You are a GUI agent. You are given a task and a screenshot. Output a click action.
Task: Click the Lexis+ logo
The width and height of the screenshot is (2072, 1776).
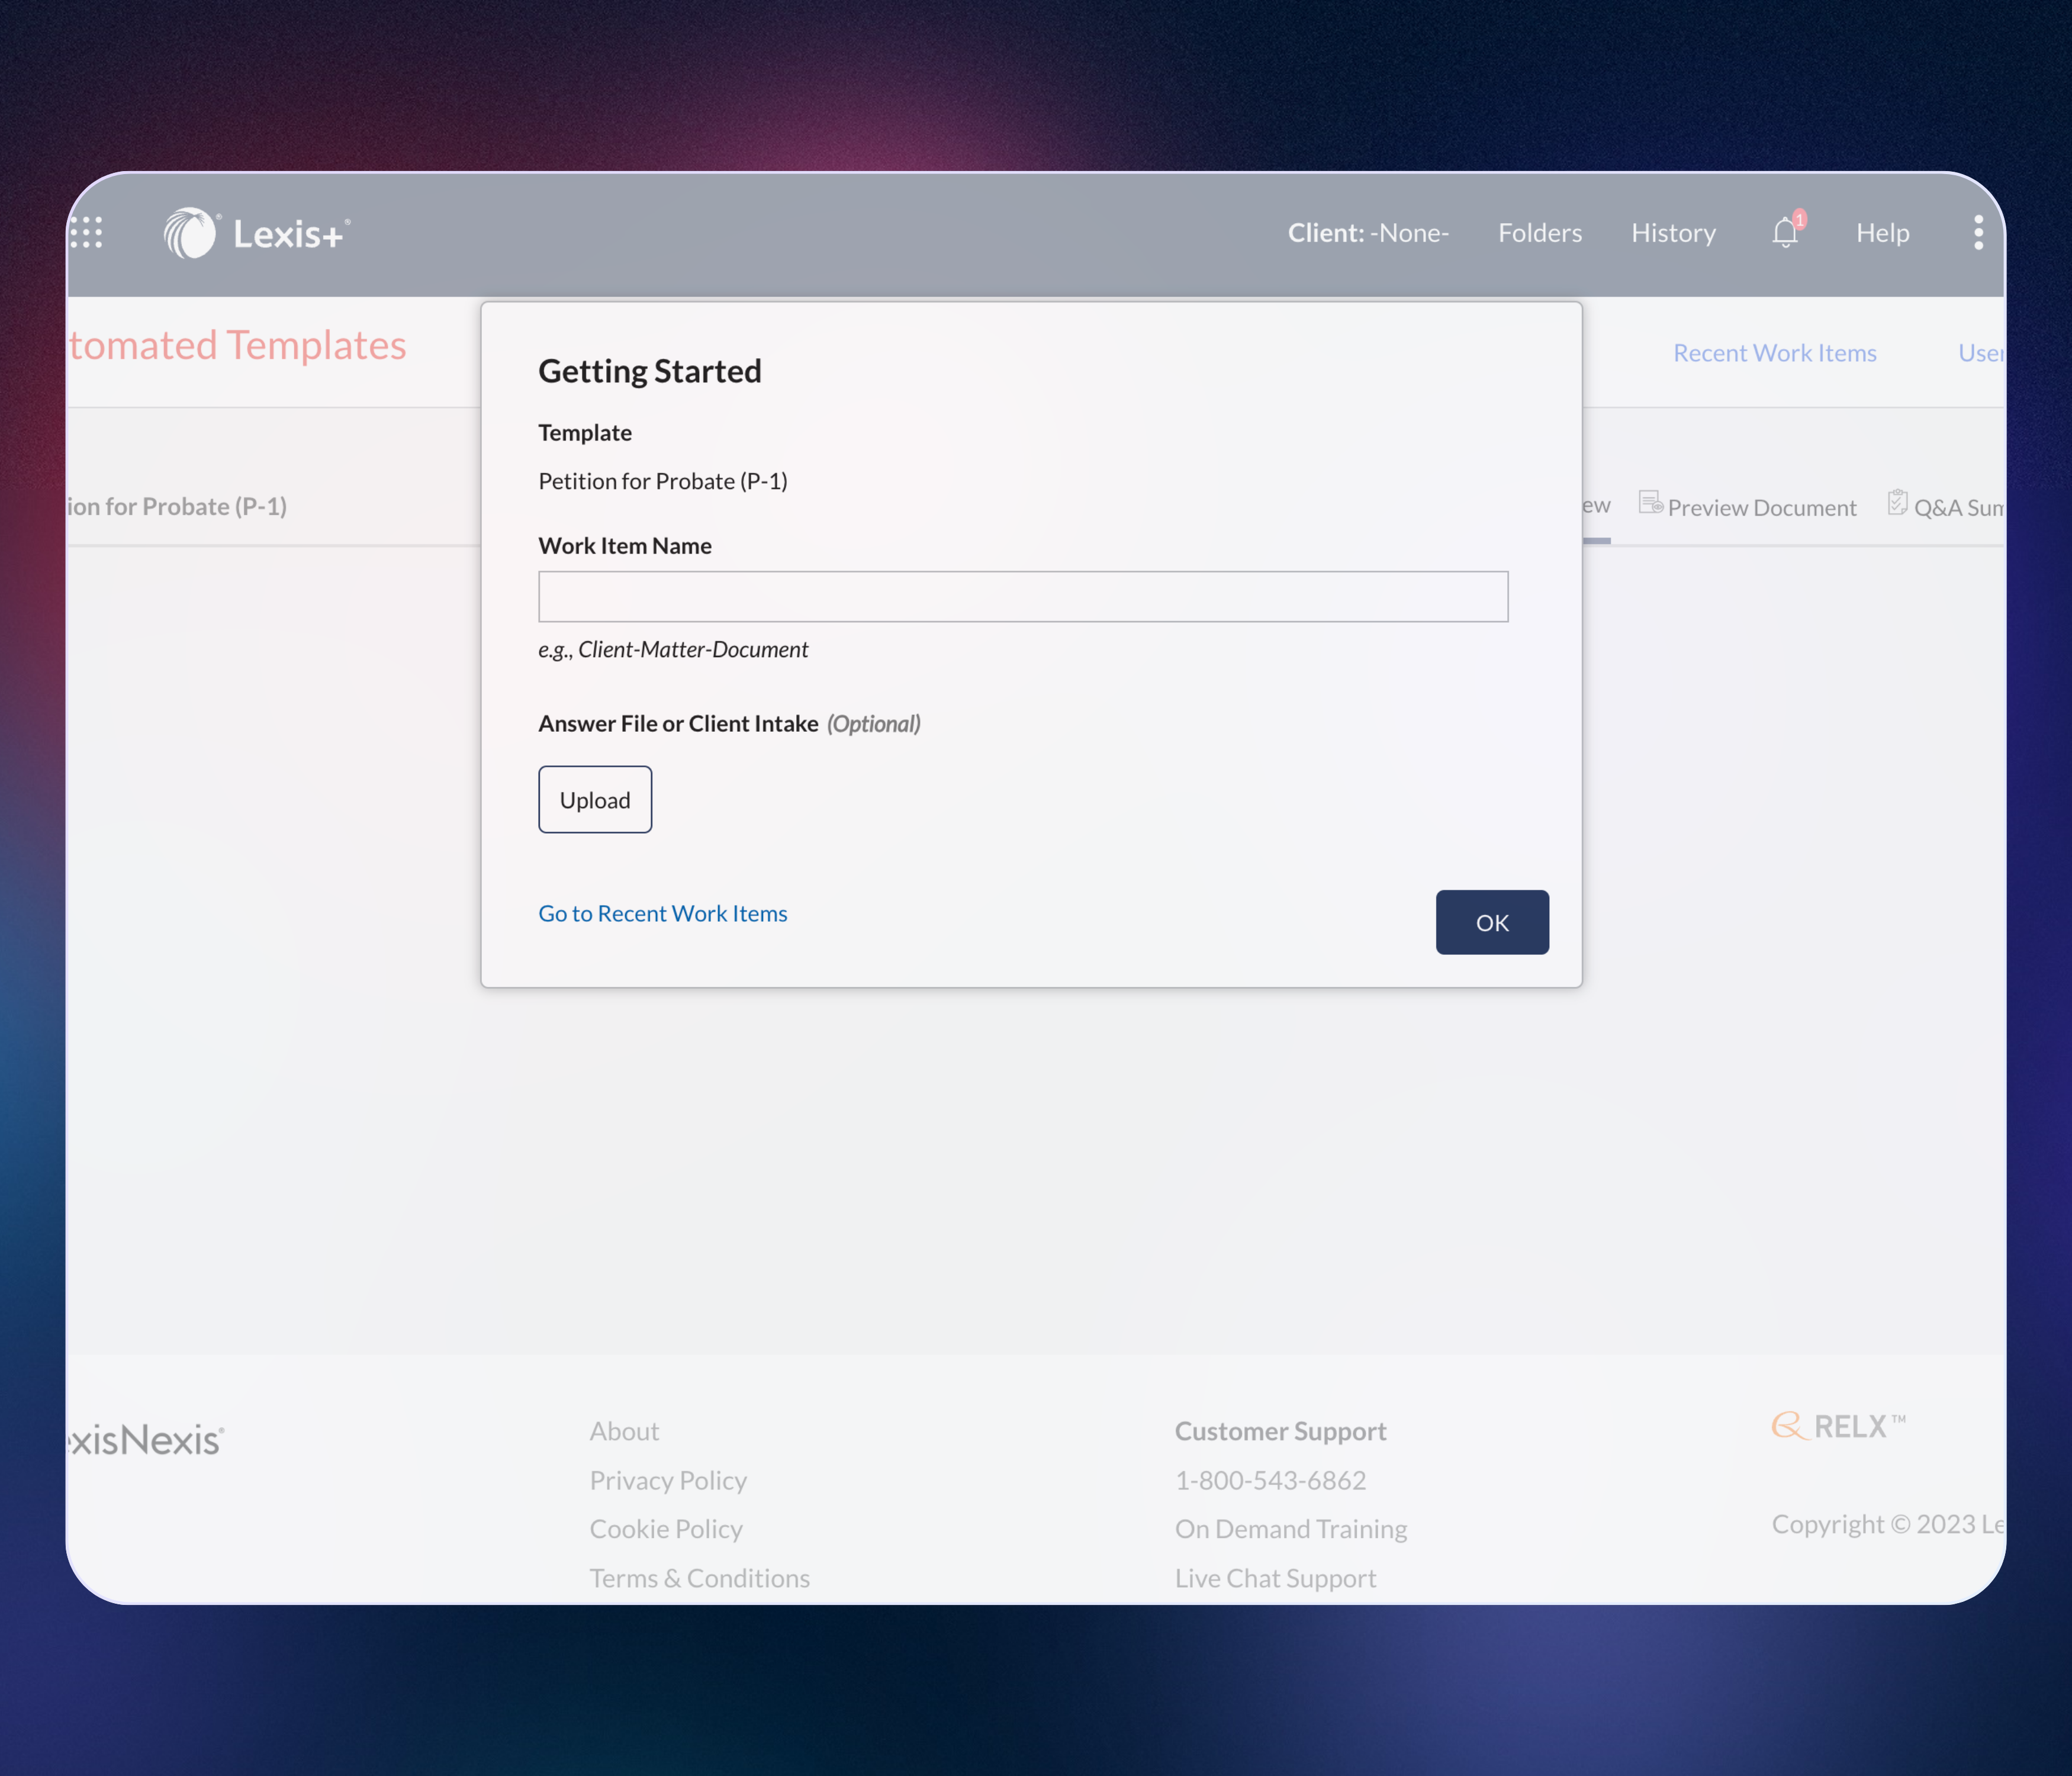(x=257, y=233)
